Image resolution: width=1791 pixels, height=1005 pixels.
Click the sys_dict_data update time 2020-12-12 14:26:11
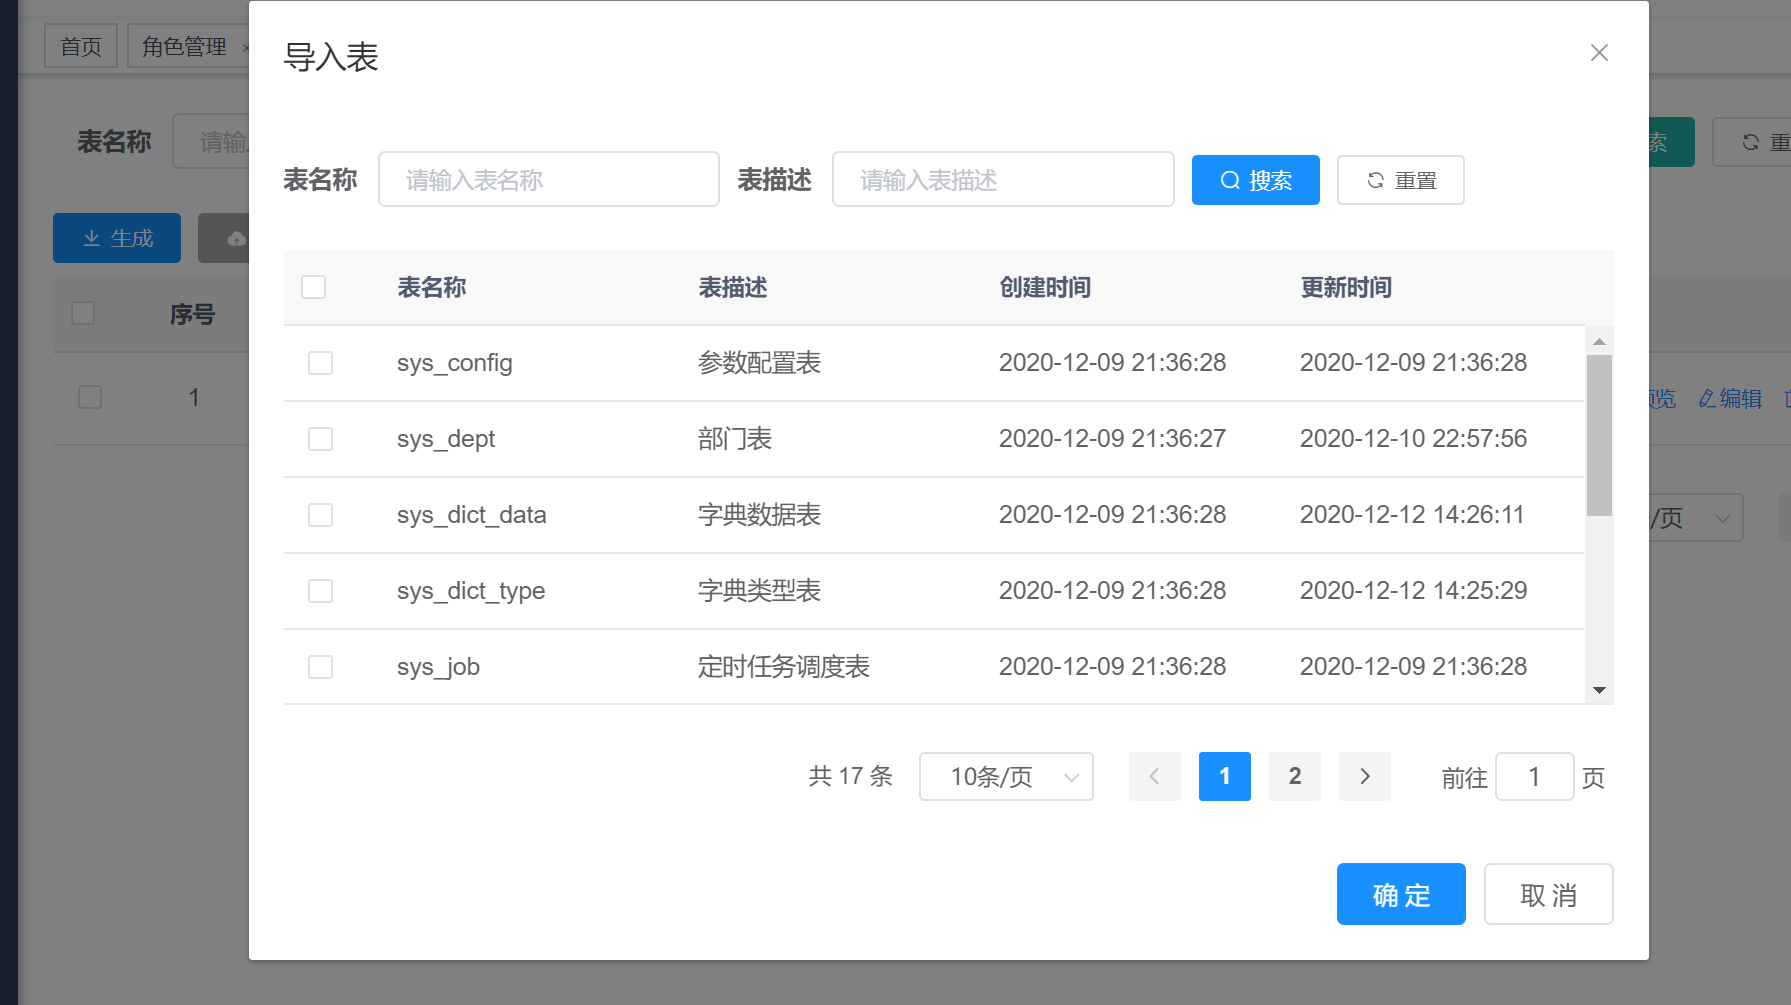coord(1412,515)
